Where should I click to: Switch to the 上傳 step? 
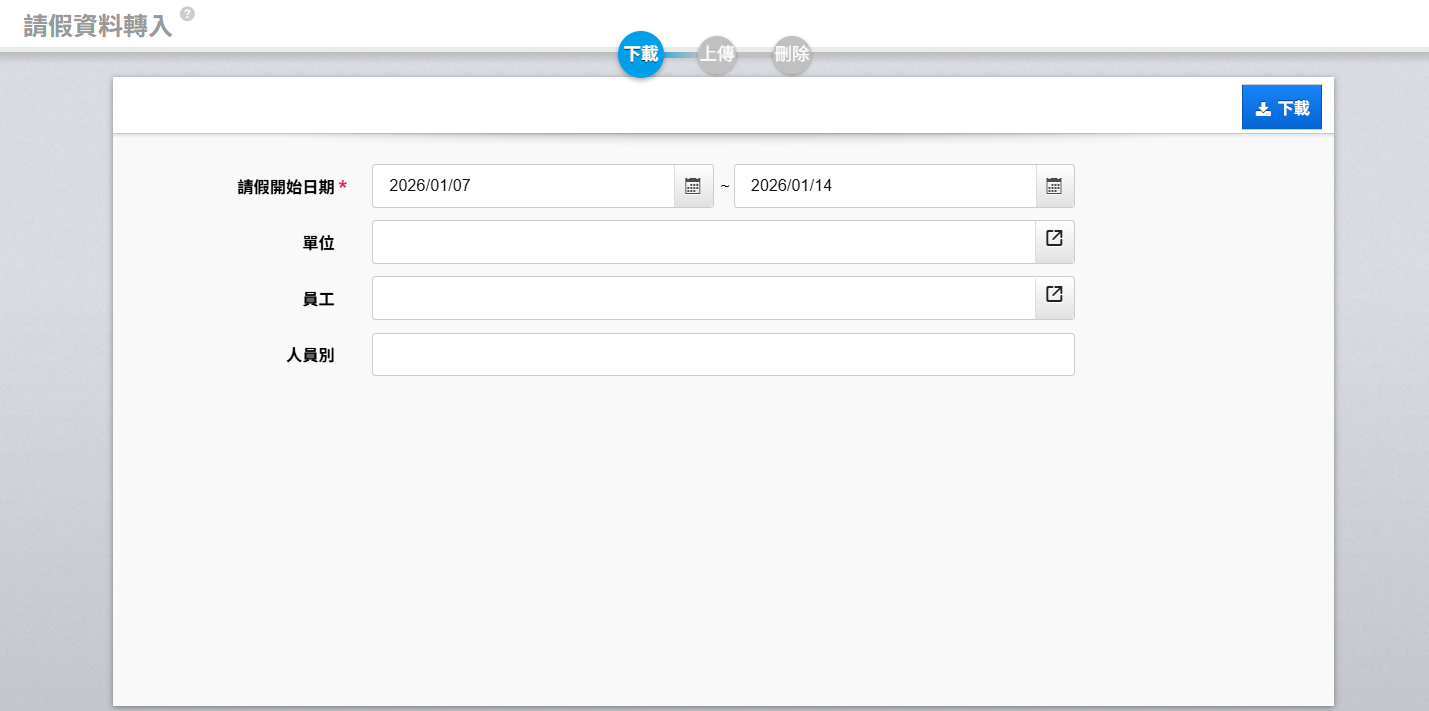click(x=717, y=54)
